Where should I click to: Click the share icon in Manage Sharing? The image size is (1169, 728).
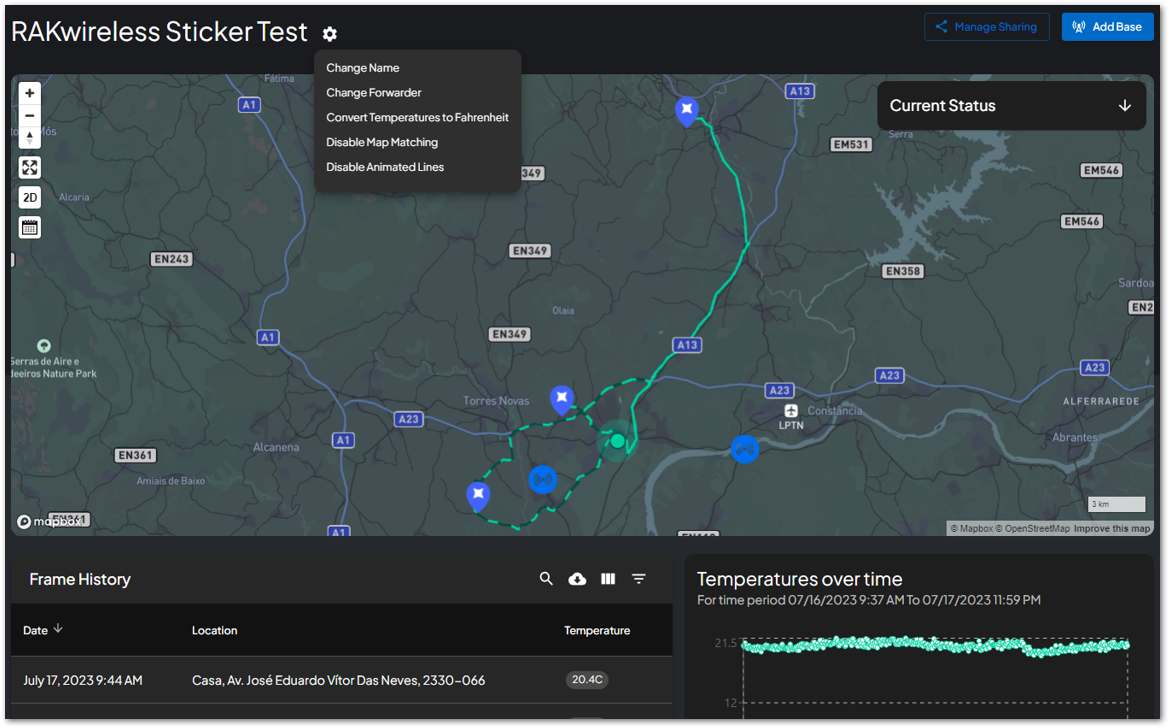coord(942,27)
